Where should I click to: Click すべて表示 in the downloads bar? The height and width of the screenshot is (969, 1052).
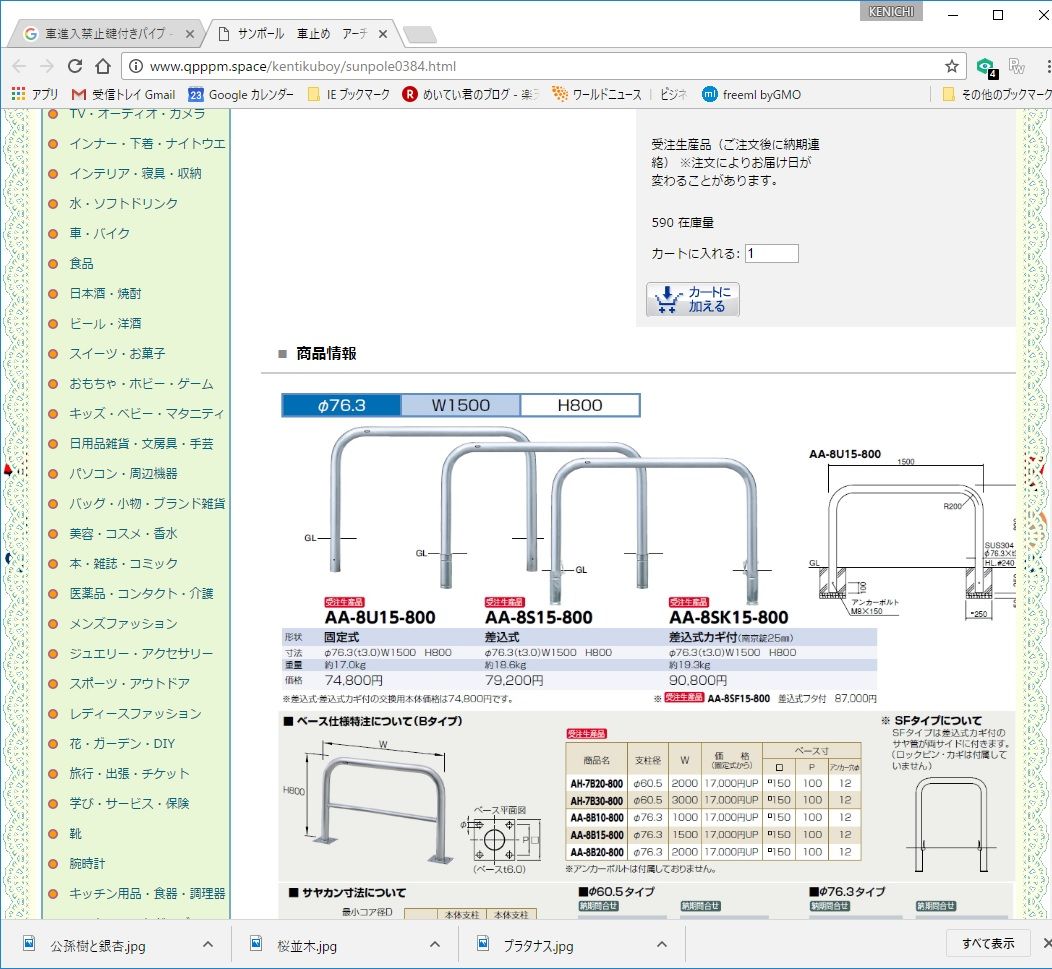click(x=988, y=943)
